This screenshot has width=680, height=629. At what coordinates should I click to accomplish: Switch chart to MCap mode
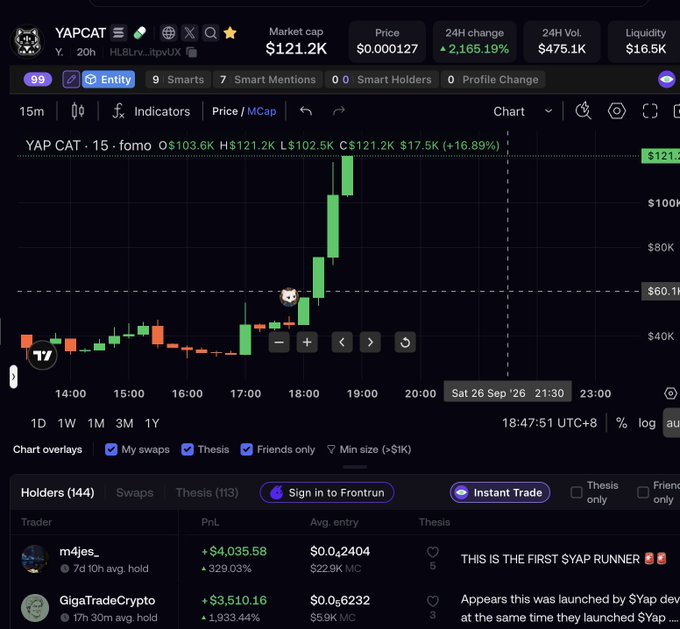(x=262, y=111)
